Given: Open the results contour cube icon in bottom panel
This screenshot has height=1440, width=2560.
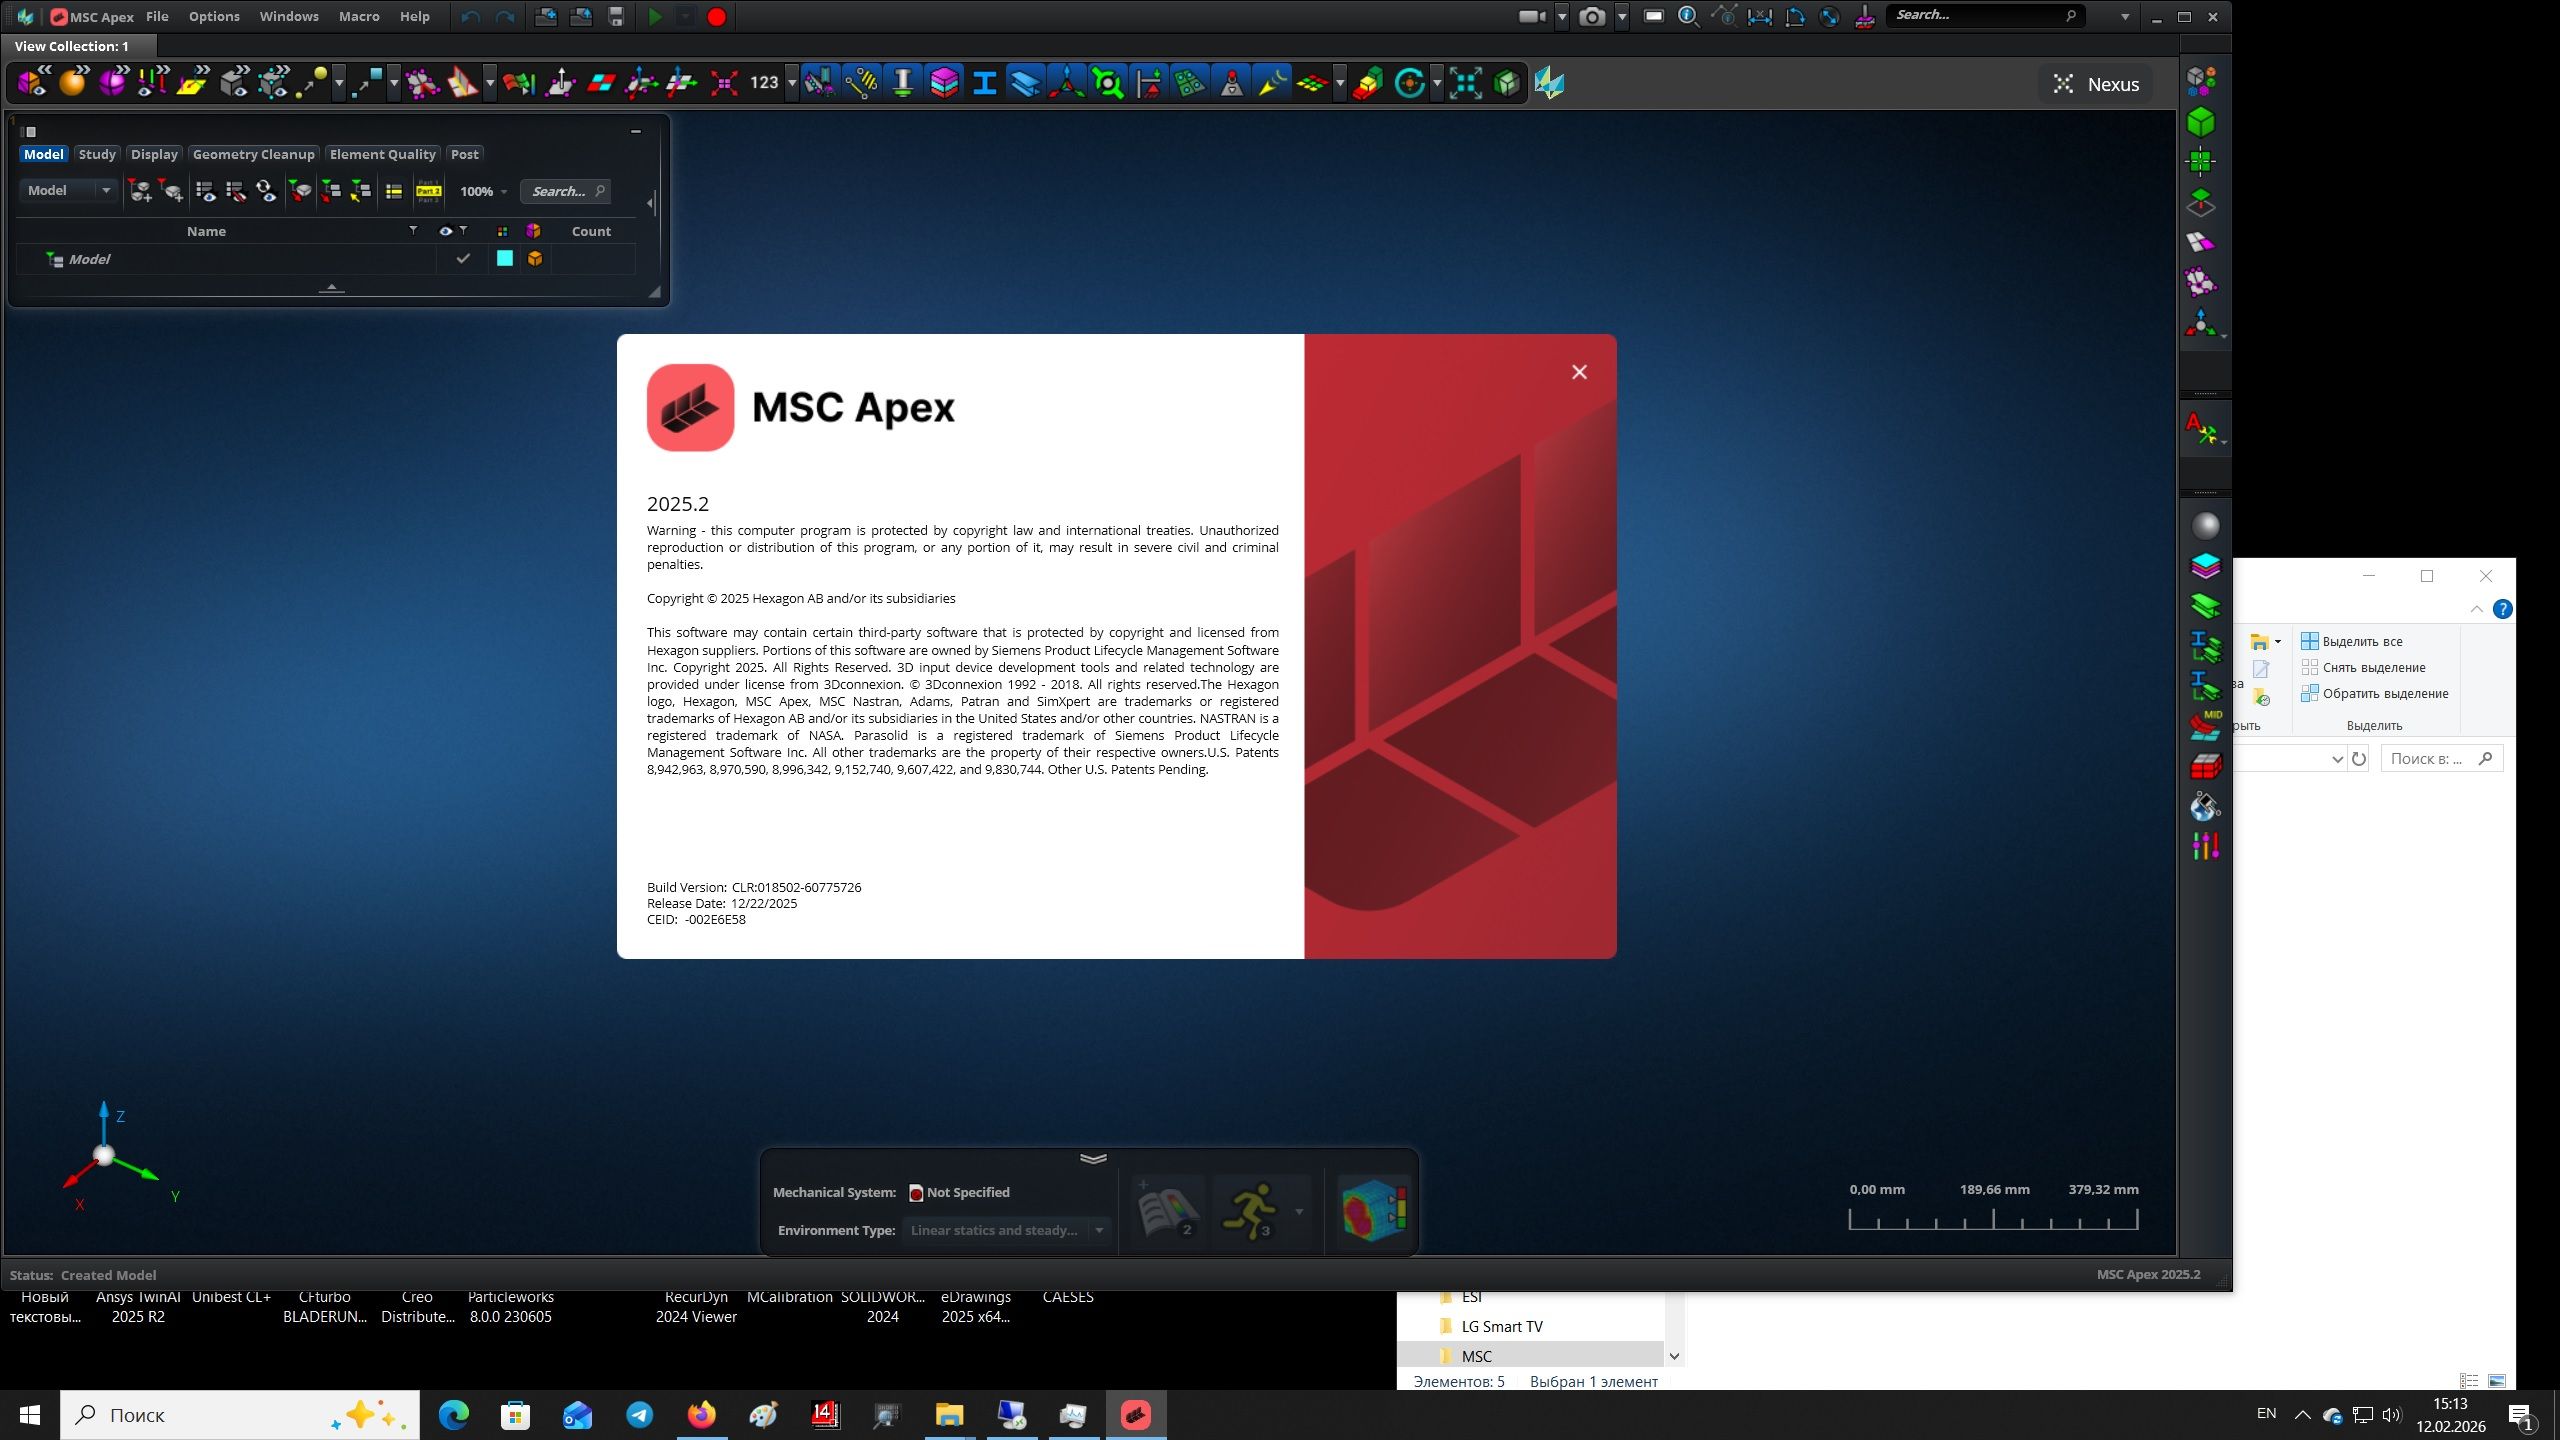Looking at the screenshot, I should click(x=1373, y=1212).
